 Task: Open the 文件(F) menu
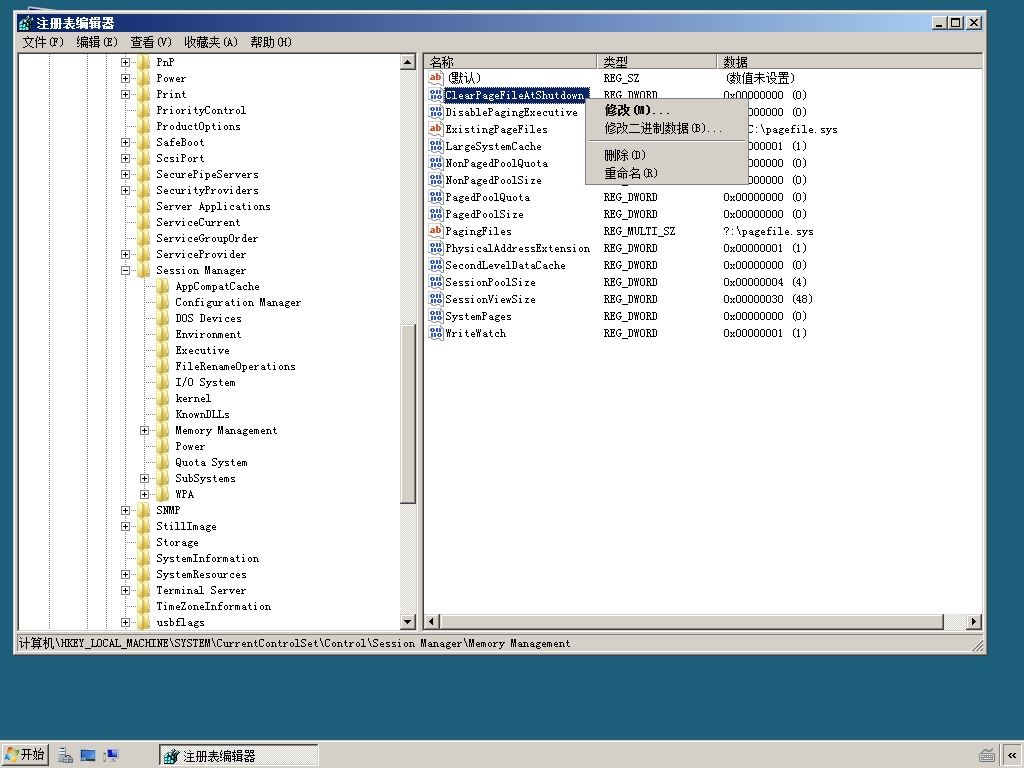pos(43,42)
